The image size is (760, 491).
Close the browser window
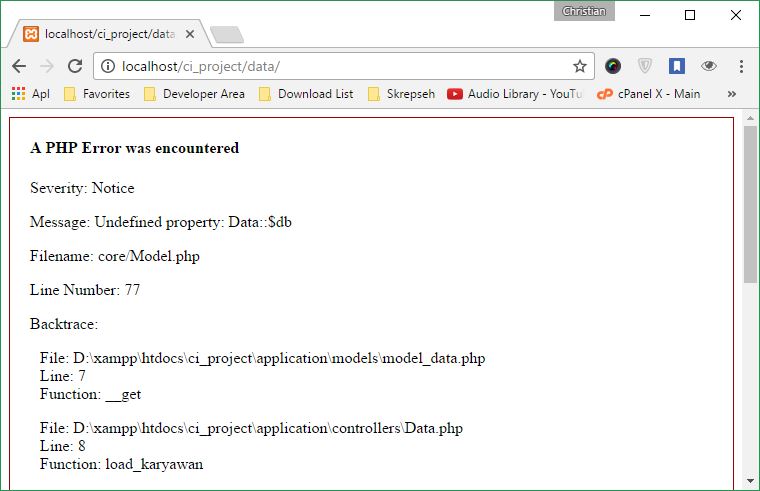[736, 15]
